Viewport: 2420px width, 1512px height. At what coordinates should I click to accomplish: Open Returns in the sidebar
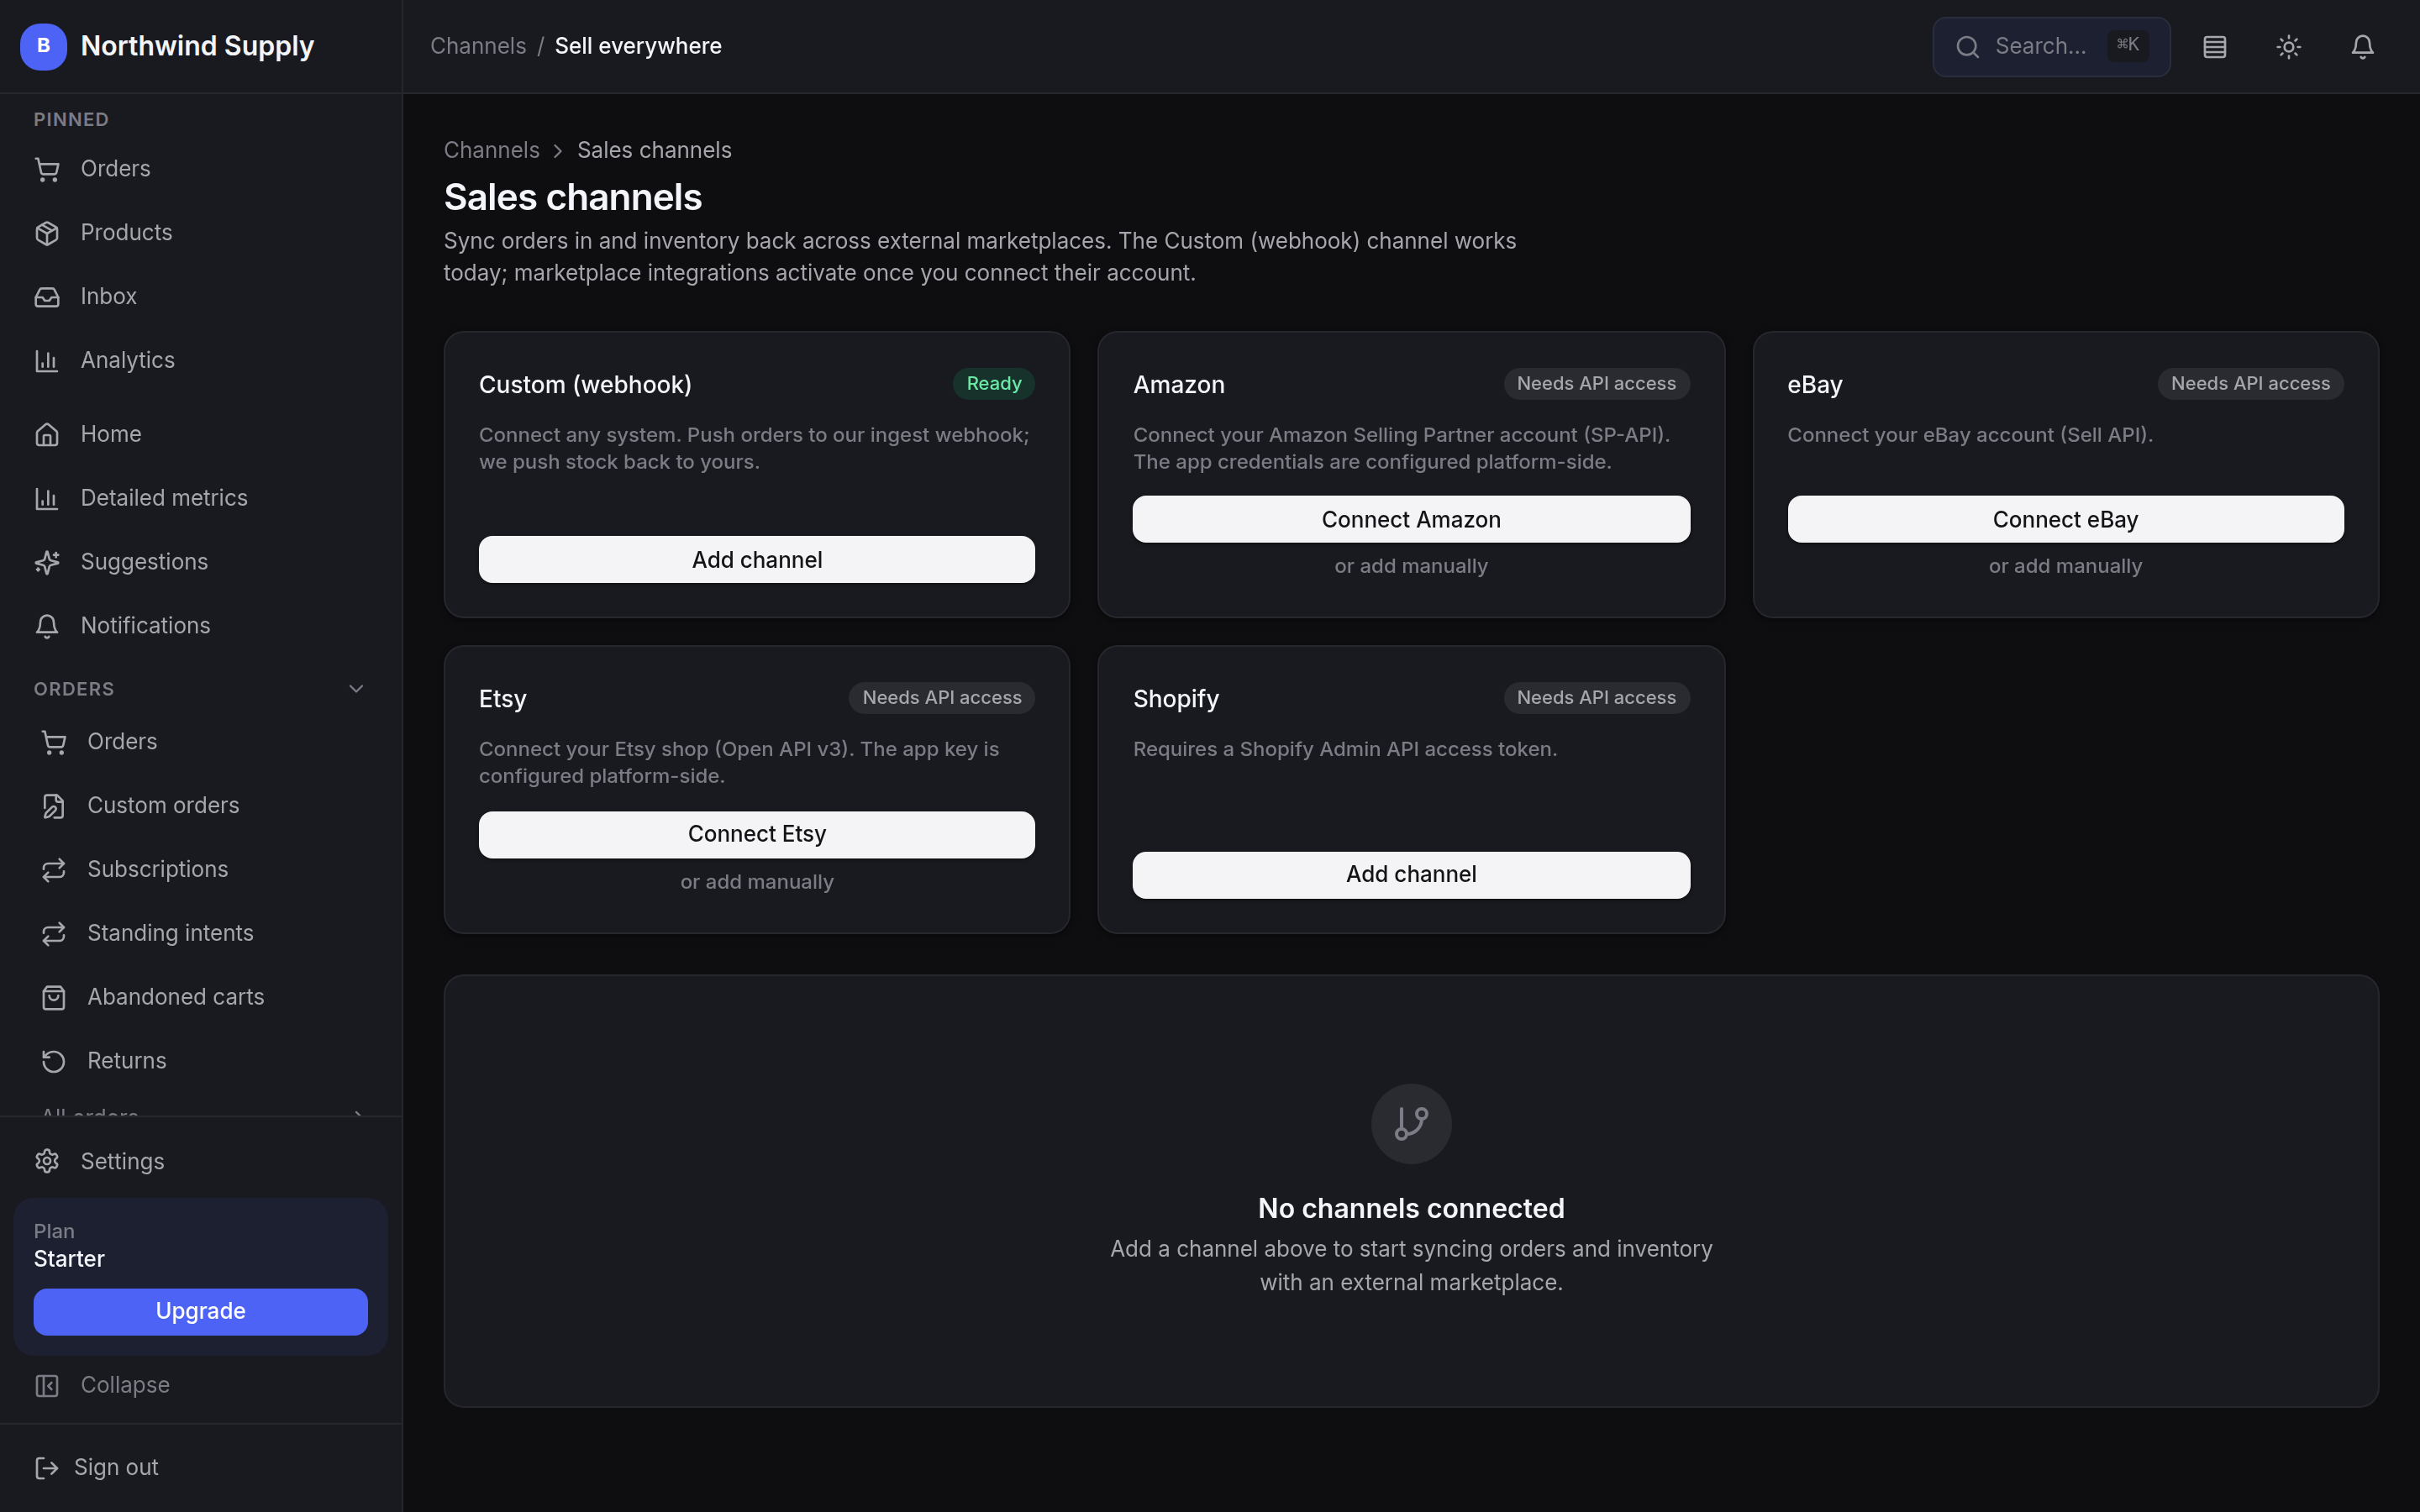pyautogui.click(x=200, y=1062)
